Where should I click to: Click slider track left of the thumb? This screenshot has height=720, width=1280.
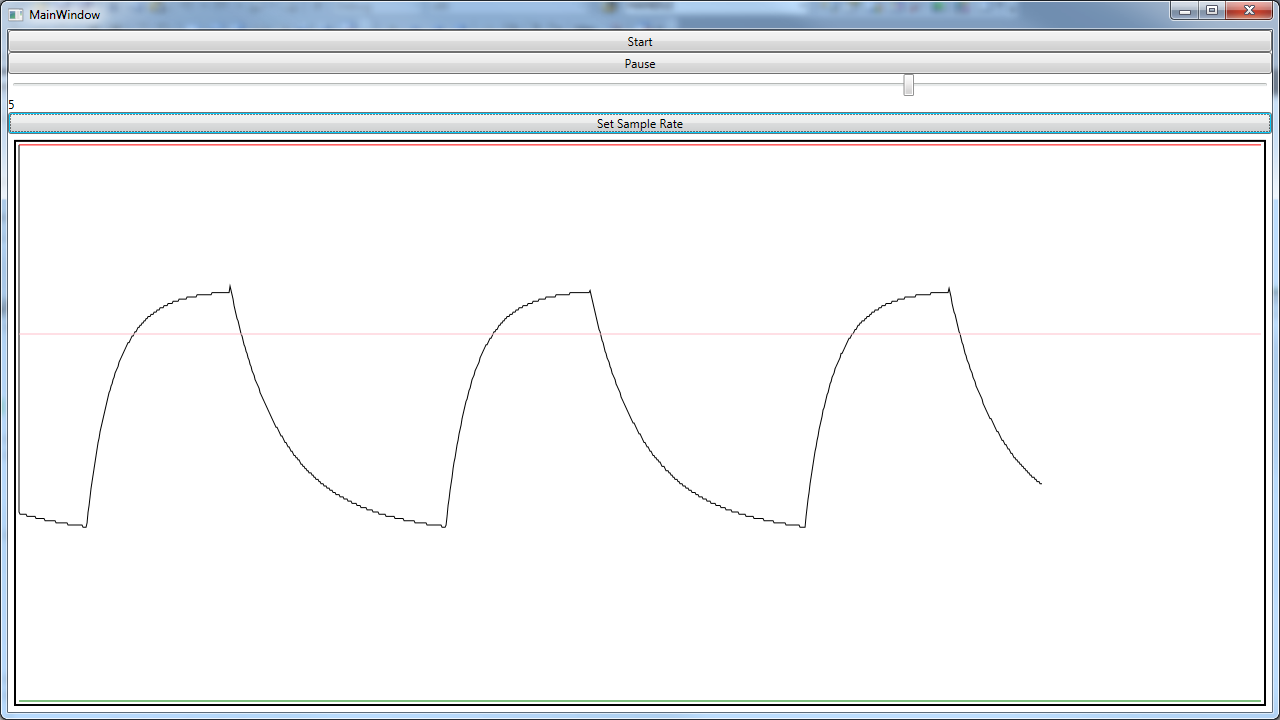click(x=450, y=85)
